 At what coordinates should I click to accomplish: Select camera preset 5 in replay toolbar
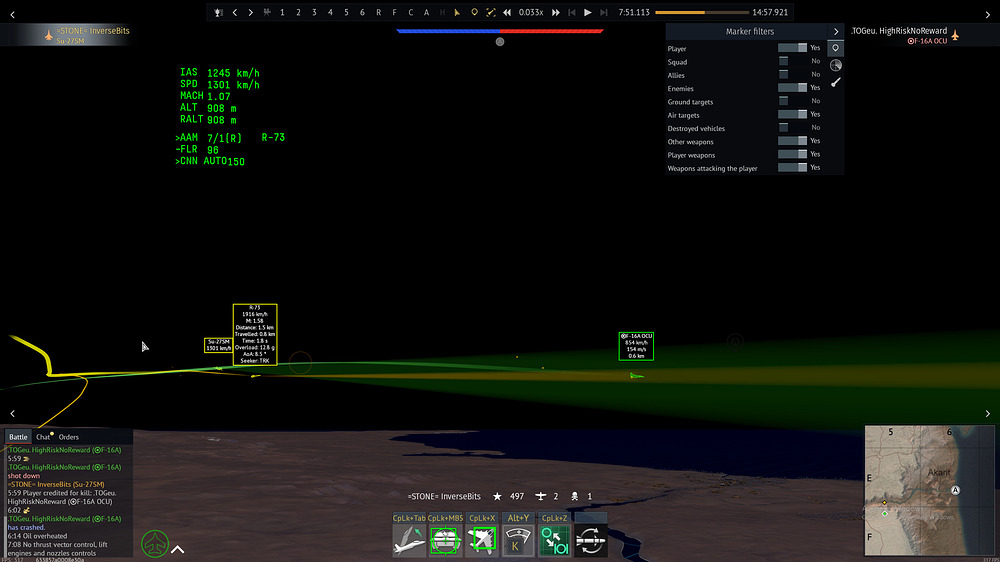coord(346,12)
